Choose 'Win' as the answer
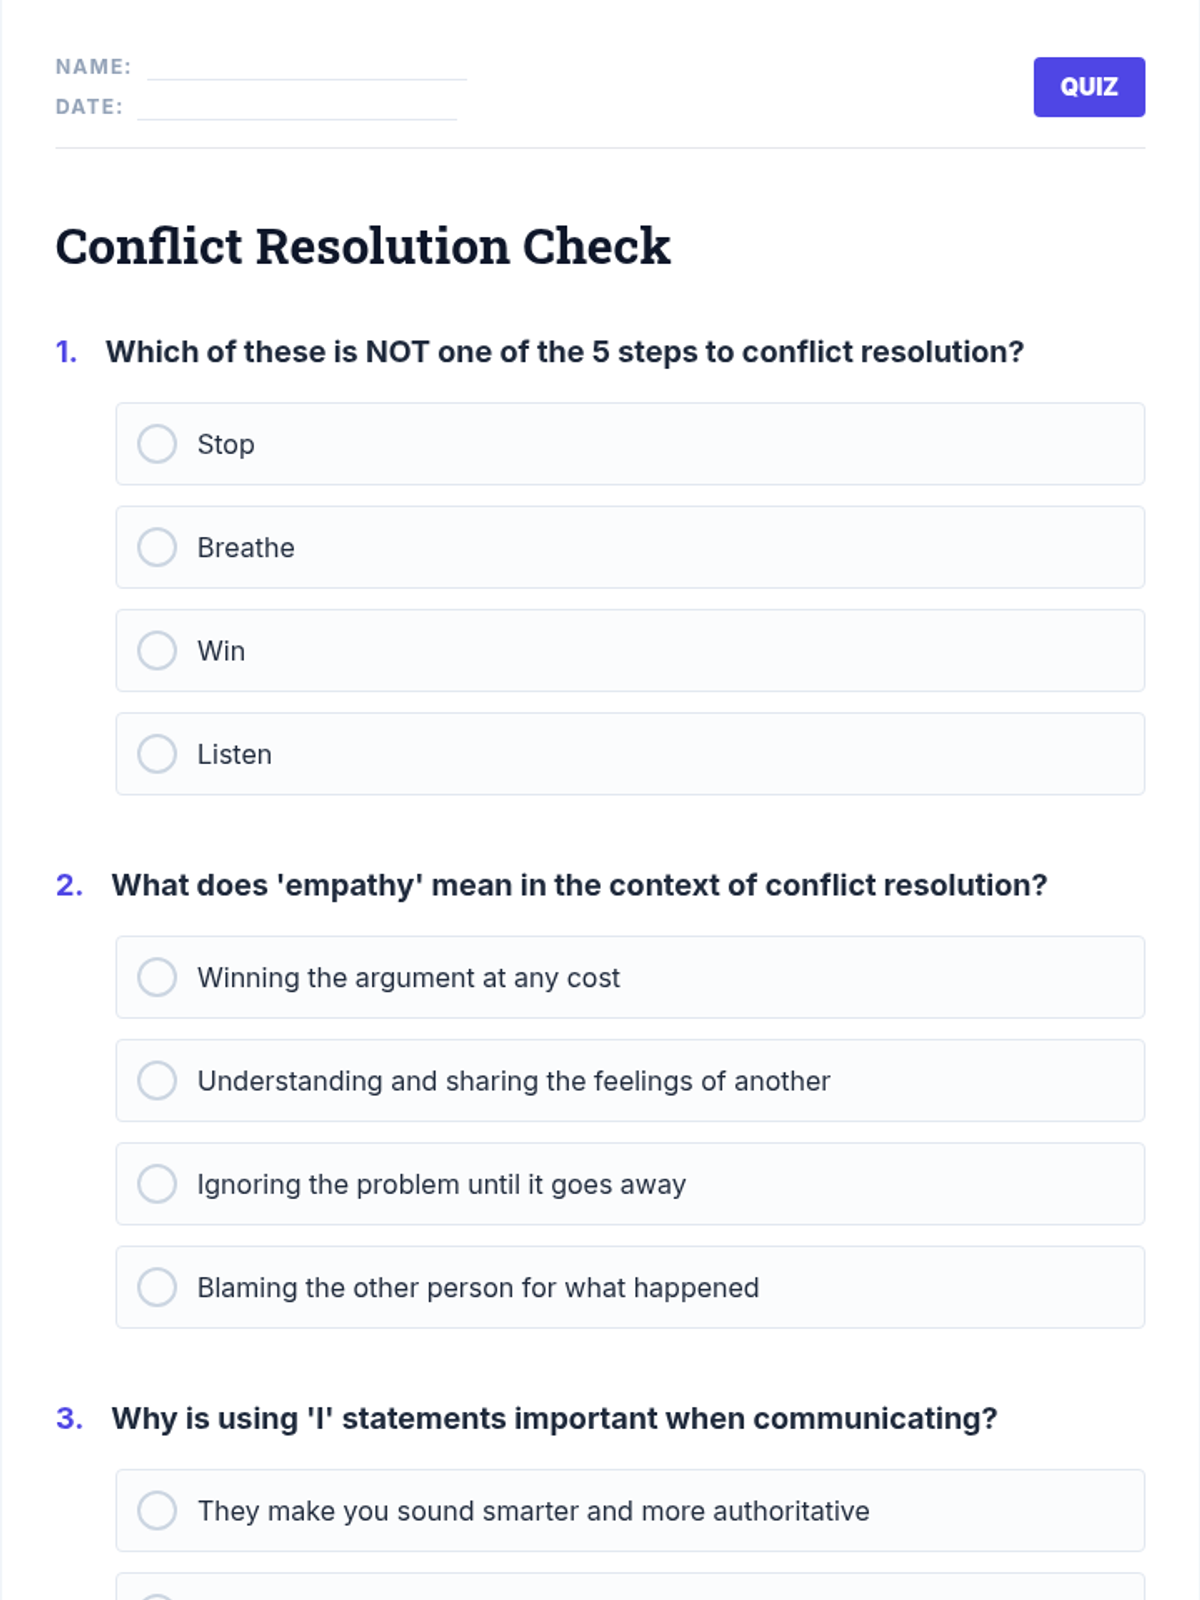The width and height of the screenshot is (1200, 1600). pyautogui.click(x=157, y=651)
